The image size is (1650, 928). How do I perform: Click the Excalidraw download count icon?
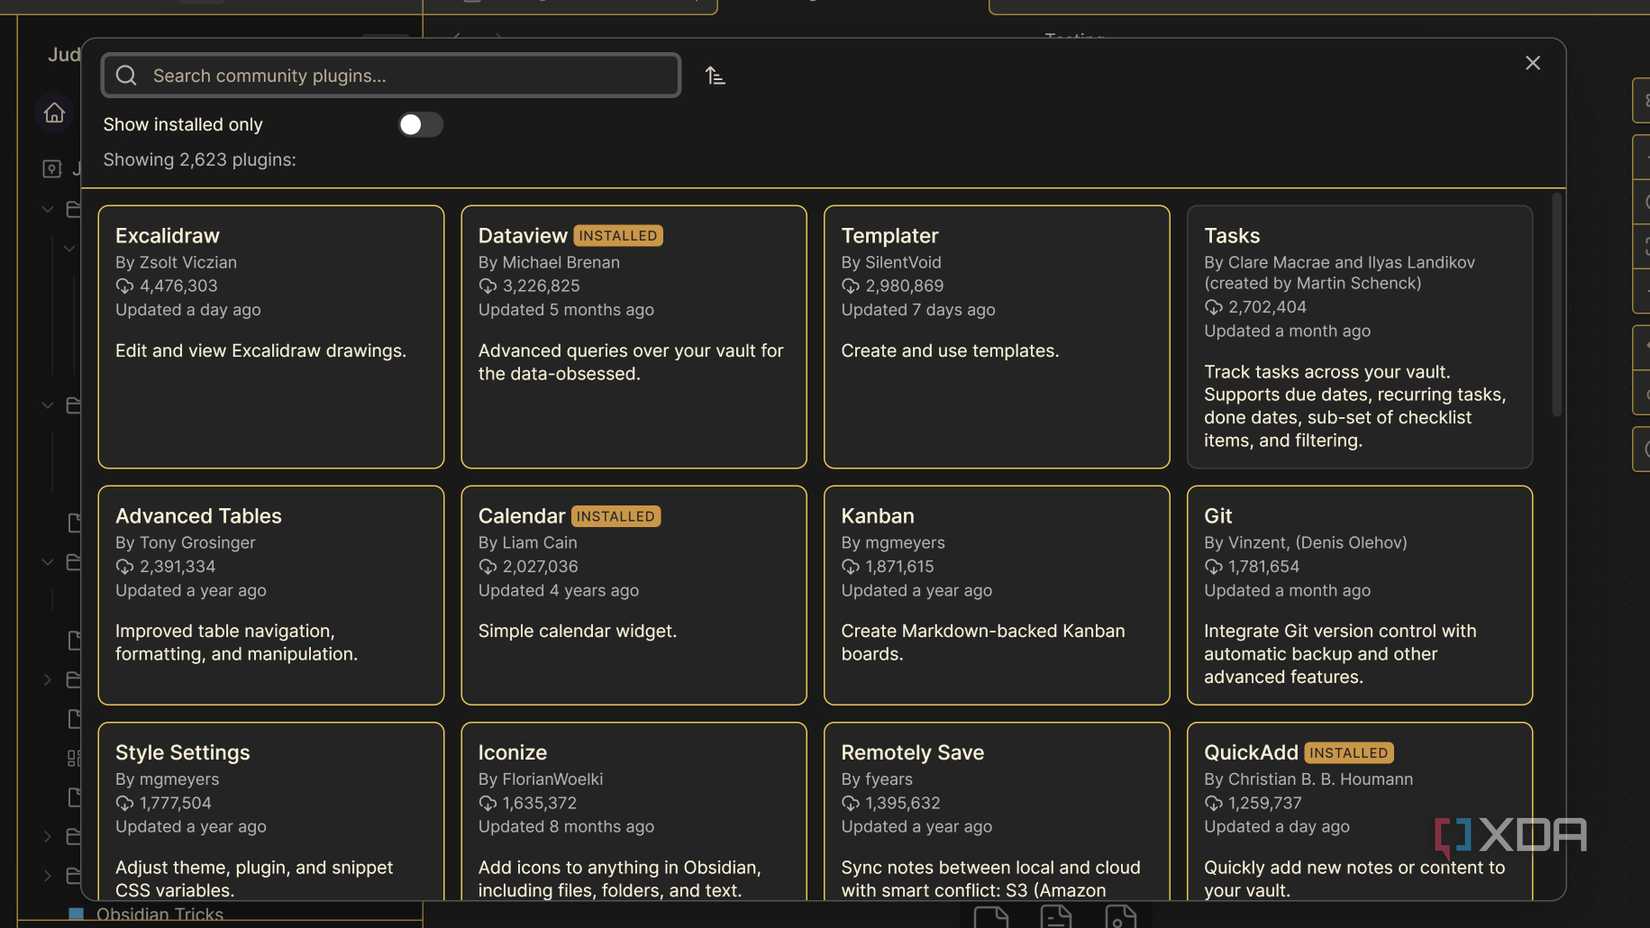[124, 286]
